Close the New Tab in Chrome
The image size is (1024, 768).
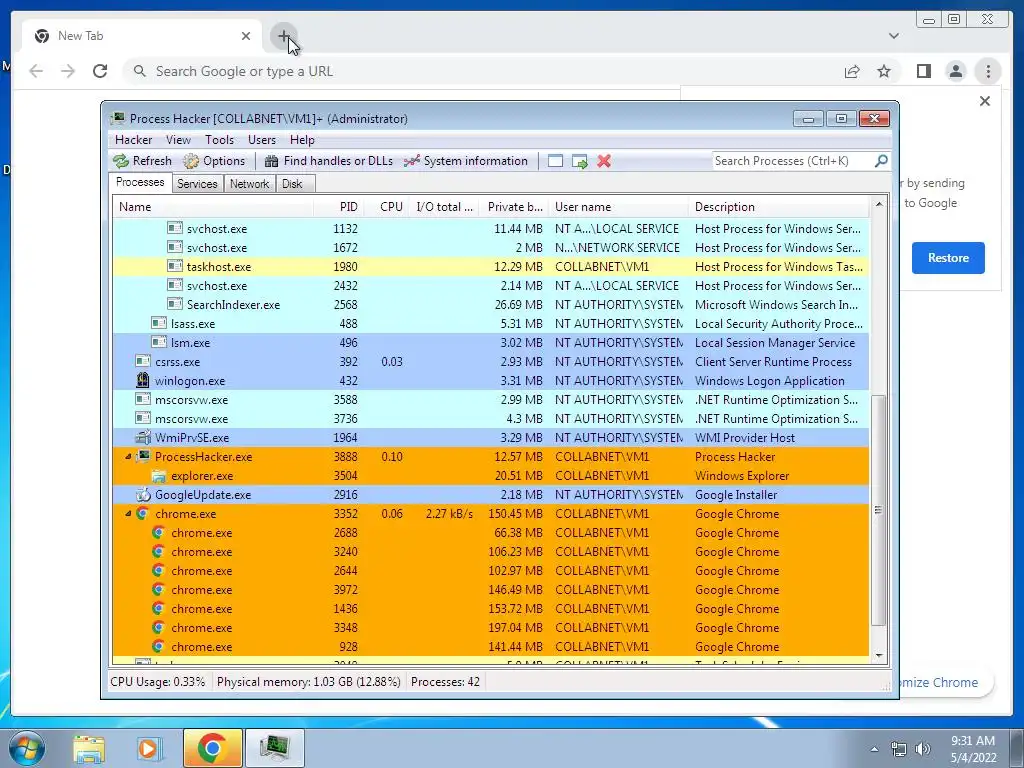(246, 36)
